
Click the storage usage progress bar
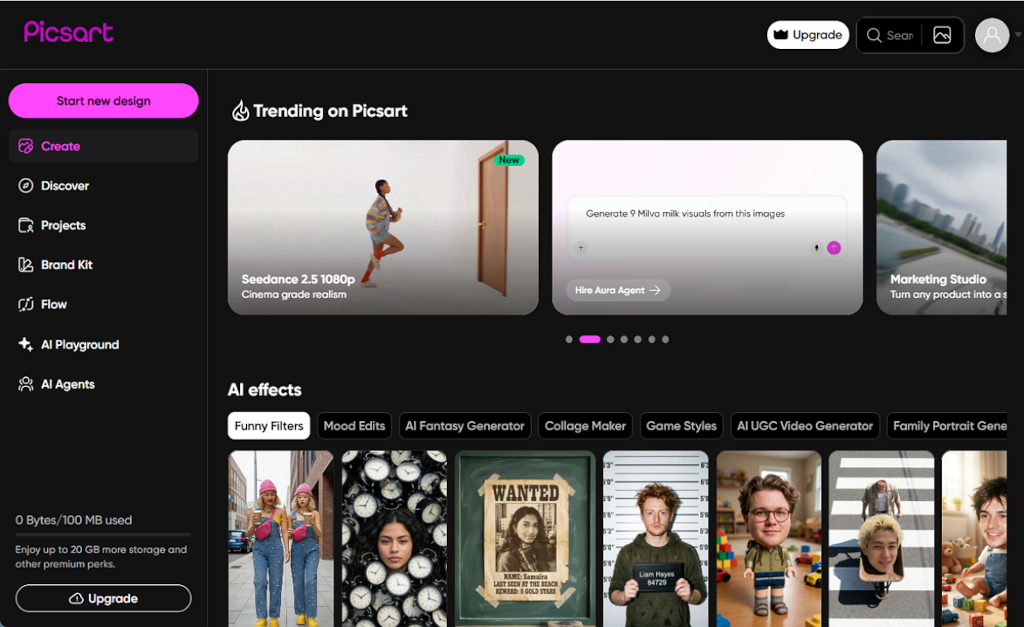[x=103, y=534]
